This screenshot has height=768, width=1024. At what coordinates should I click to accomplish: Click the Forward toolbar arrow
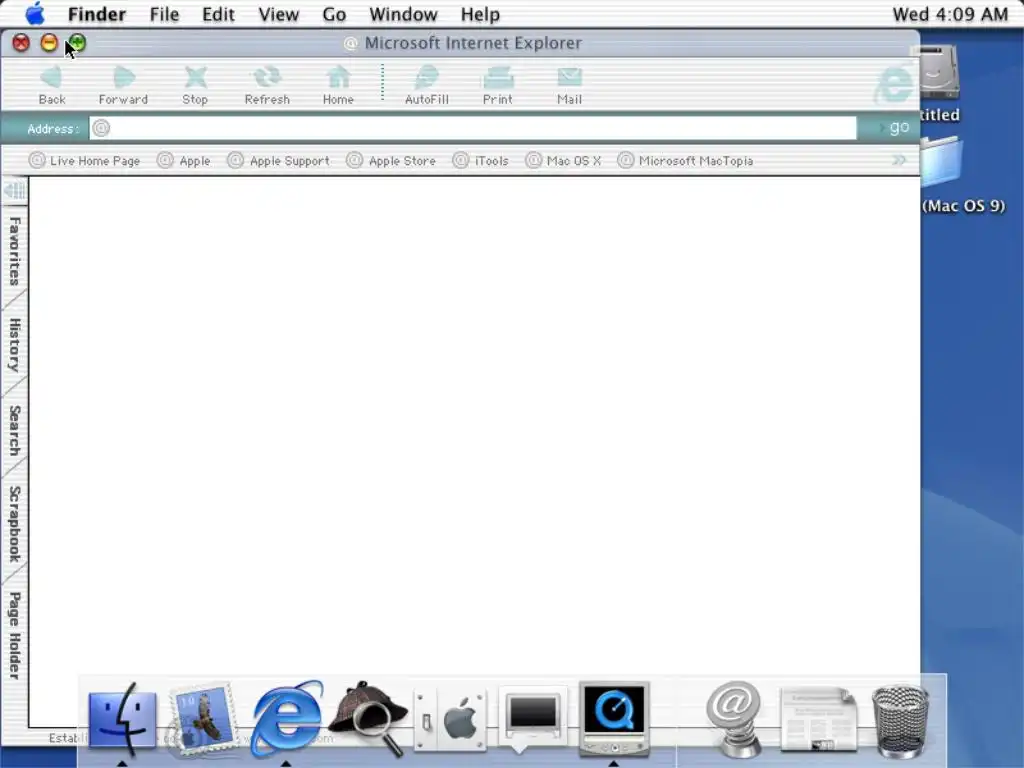click(x=123, y=84)
